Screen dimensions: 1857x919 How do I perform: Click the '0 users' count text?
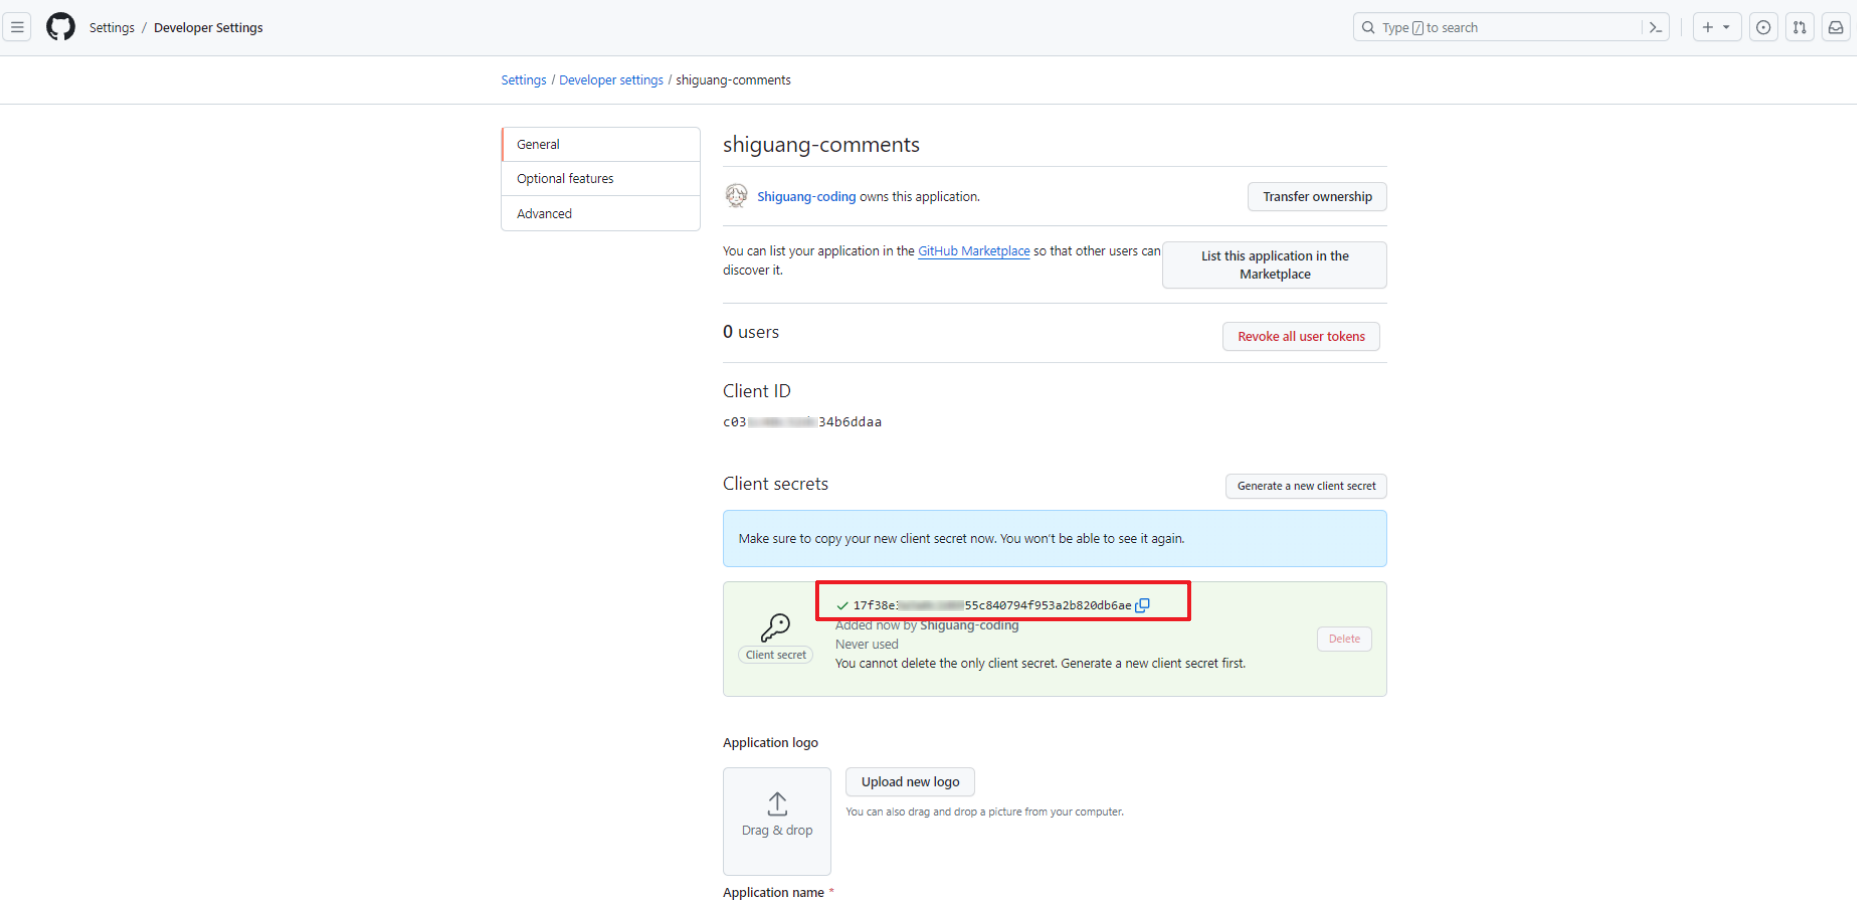tap(751, 332)
